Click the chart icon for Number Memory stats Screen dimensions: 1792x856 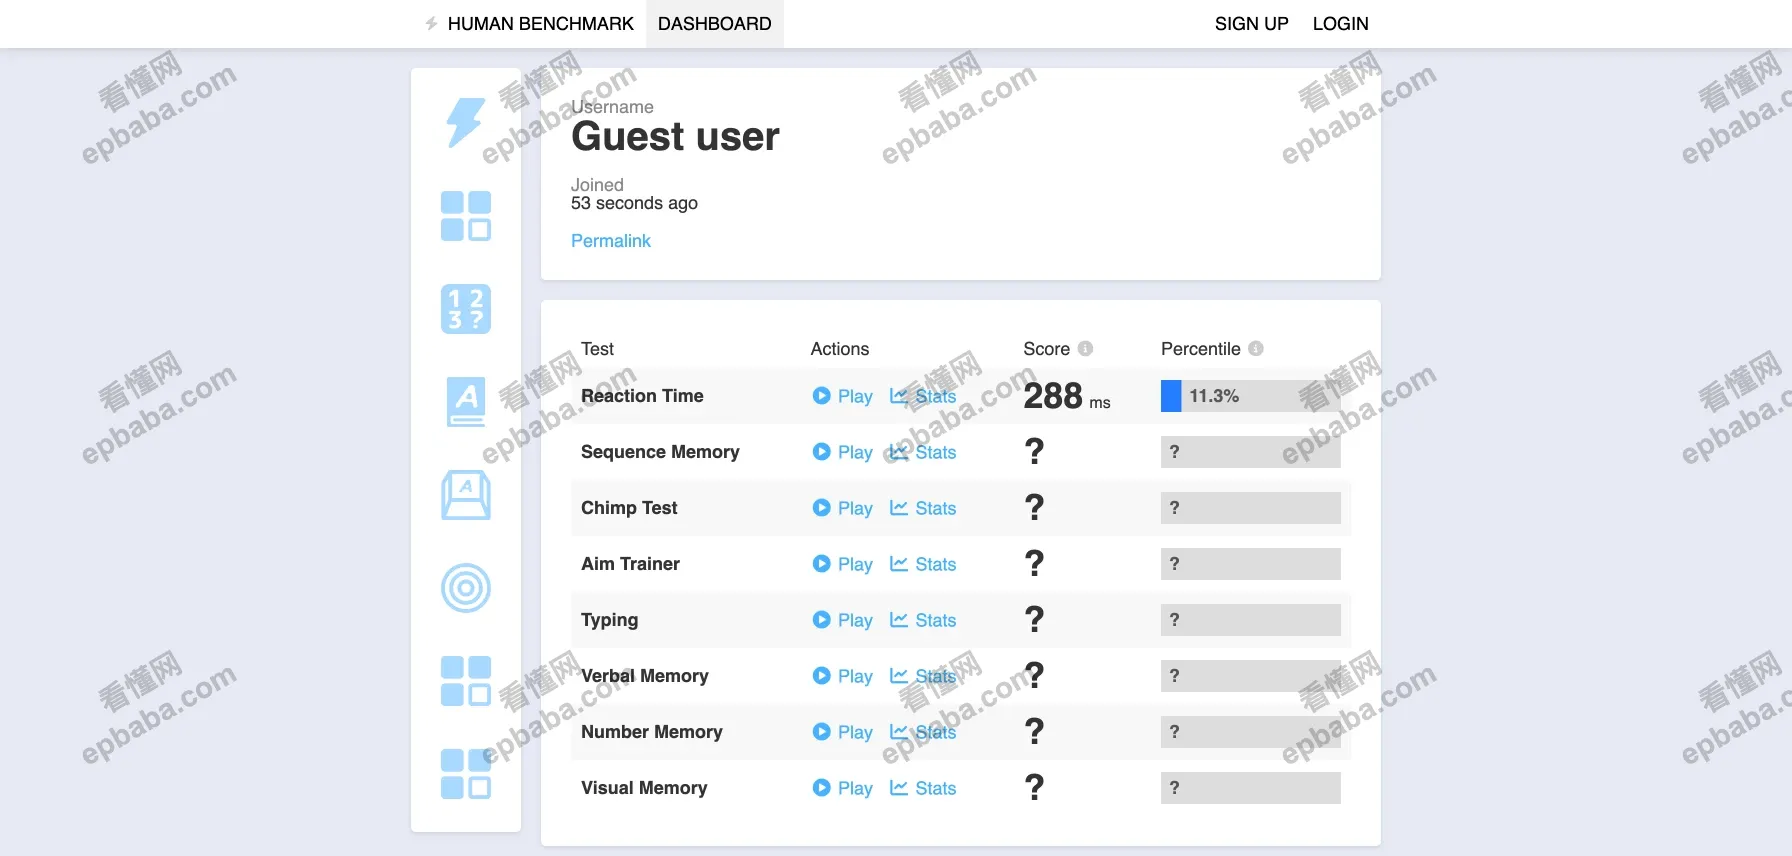(899, 732)
